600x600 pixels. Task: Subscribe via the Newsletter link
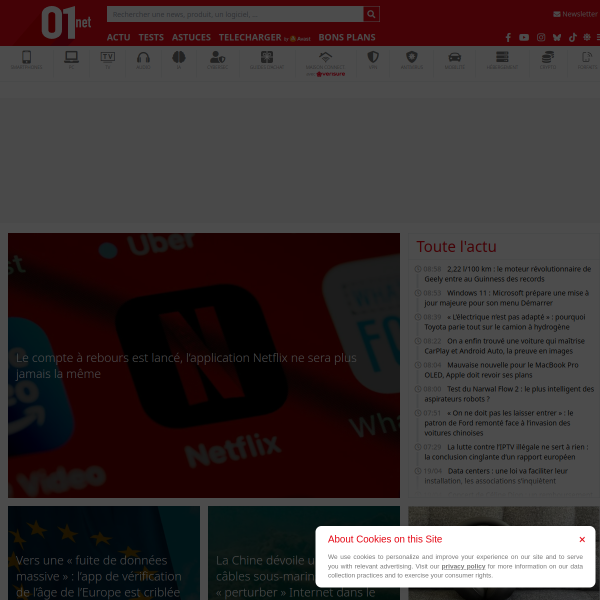tap(575, 14)
